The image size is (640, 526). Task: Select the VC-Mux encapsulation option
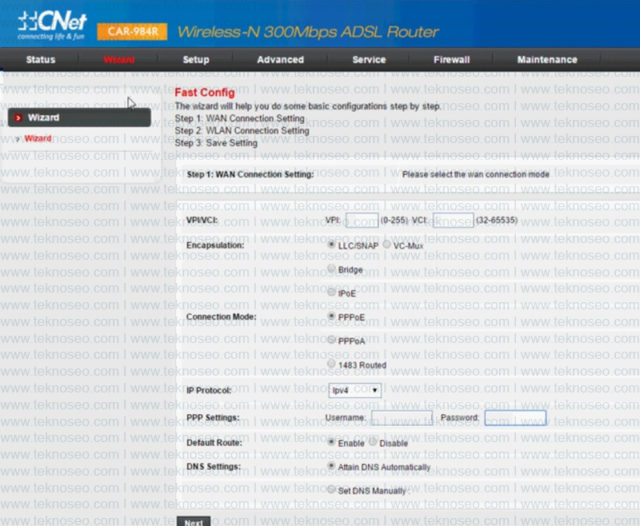pyautogui.click(x=387, y=244)
